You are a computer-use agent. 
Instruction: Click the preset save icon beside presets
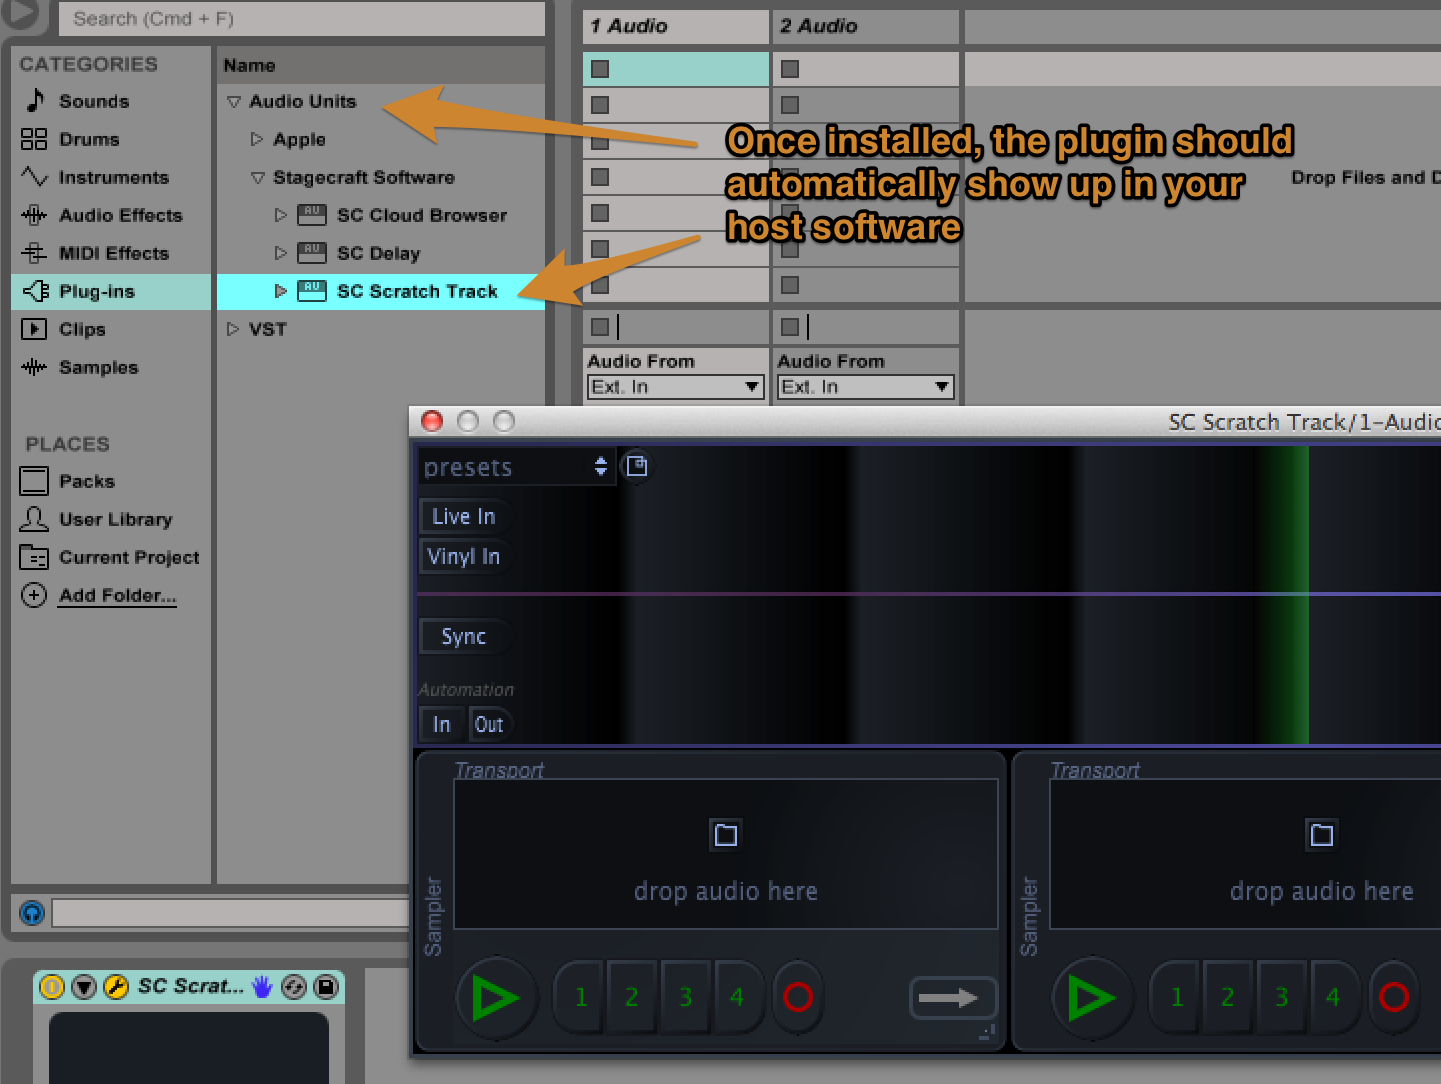(636, 466)
